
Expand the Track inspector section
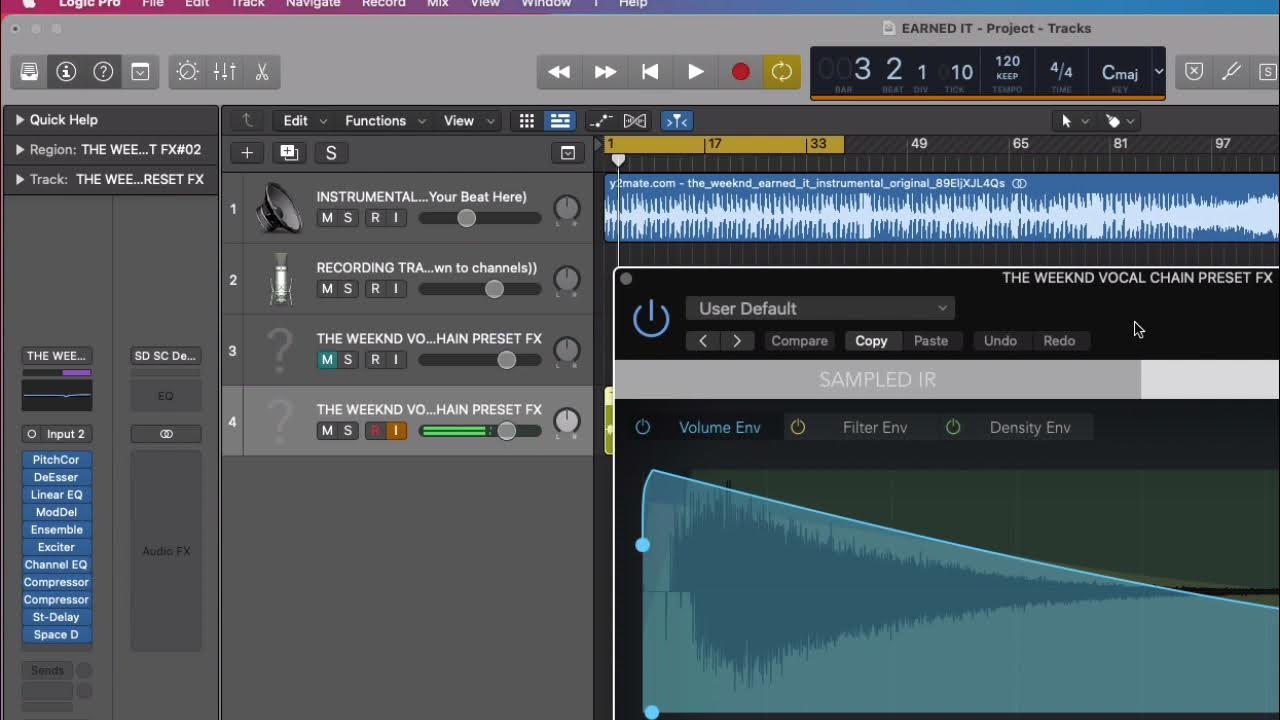pos(19,180)
